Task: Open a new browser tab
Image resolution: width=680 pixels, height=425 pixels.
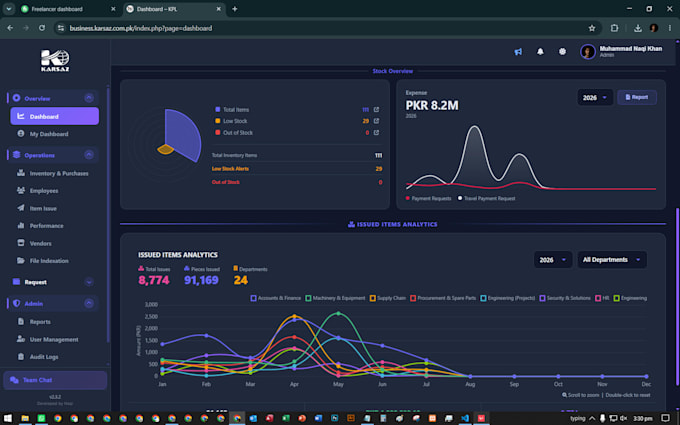Action: click(235, 9)
